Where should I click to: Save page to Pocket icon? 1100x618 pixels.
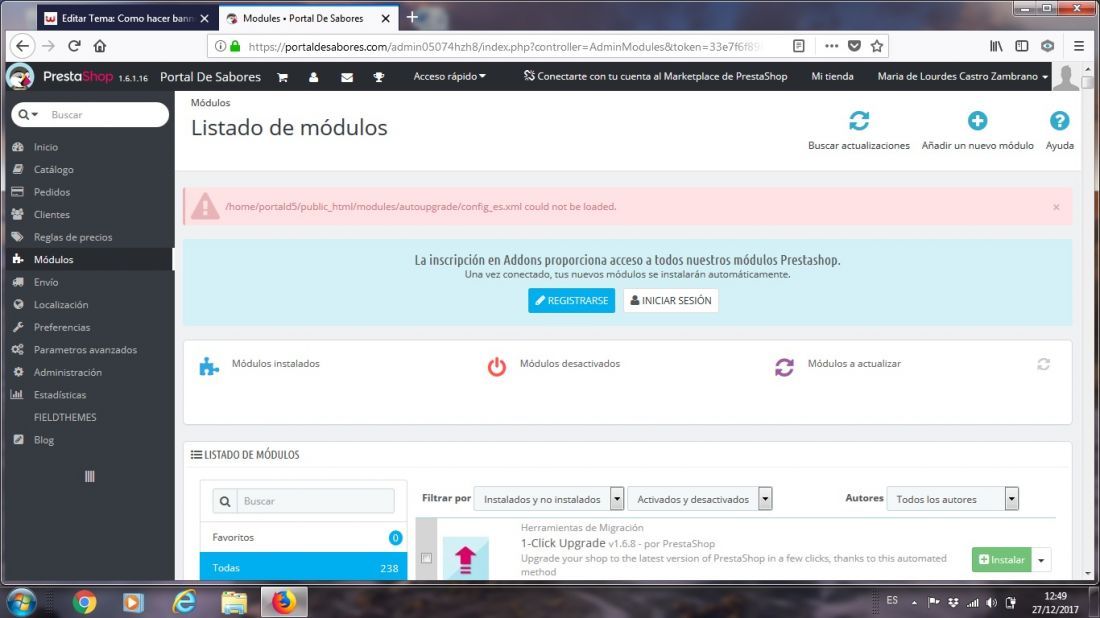(x=854, y=46)
